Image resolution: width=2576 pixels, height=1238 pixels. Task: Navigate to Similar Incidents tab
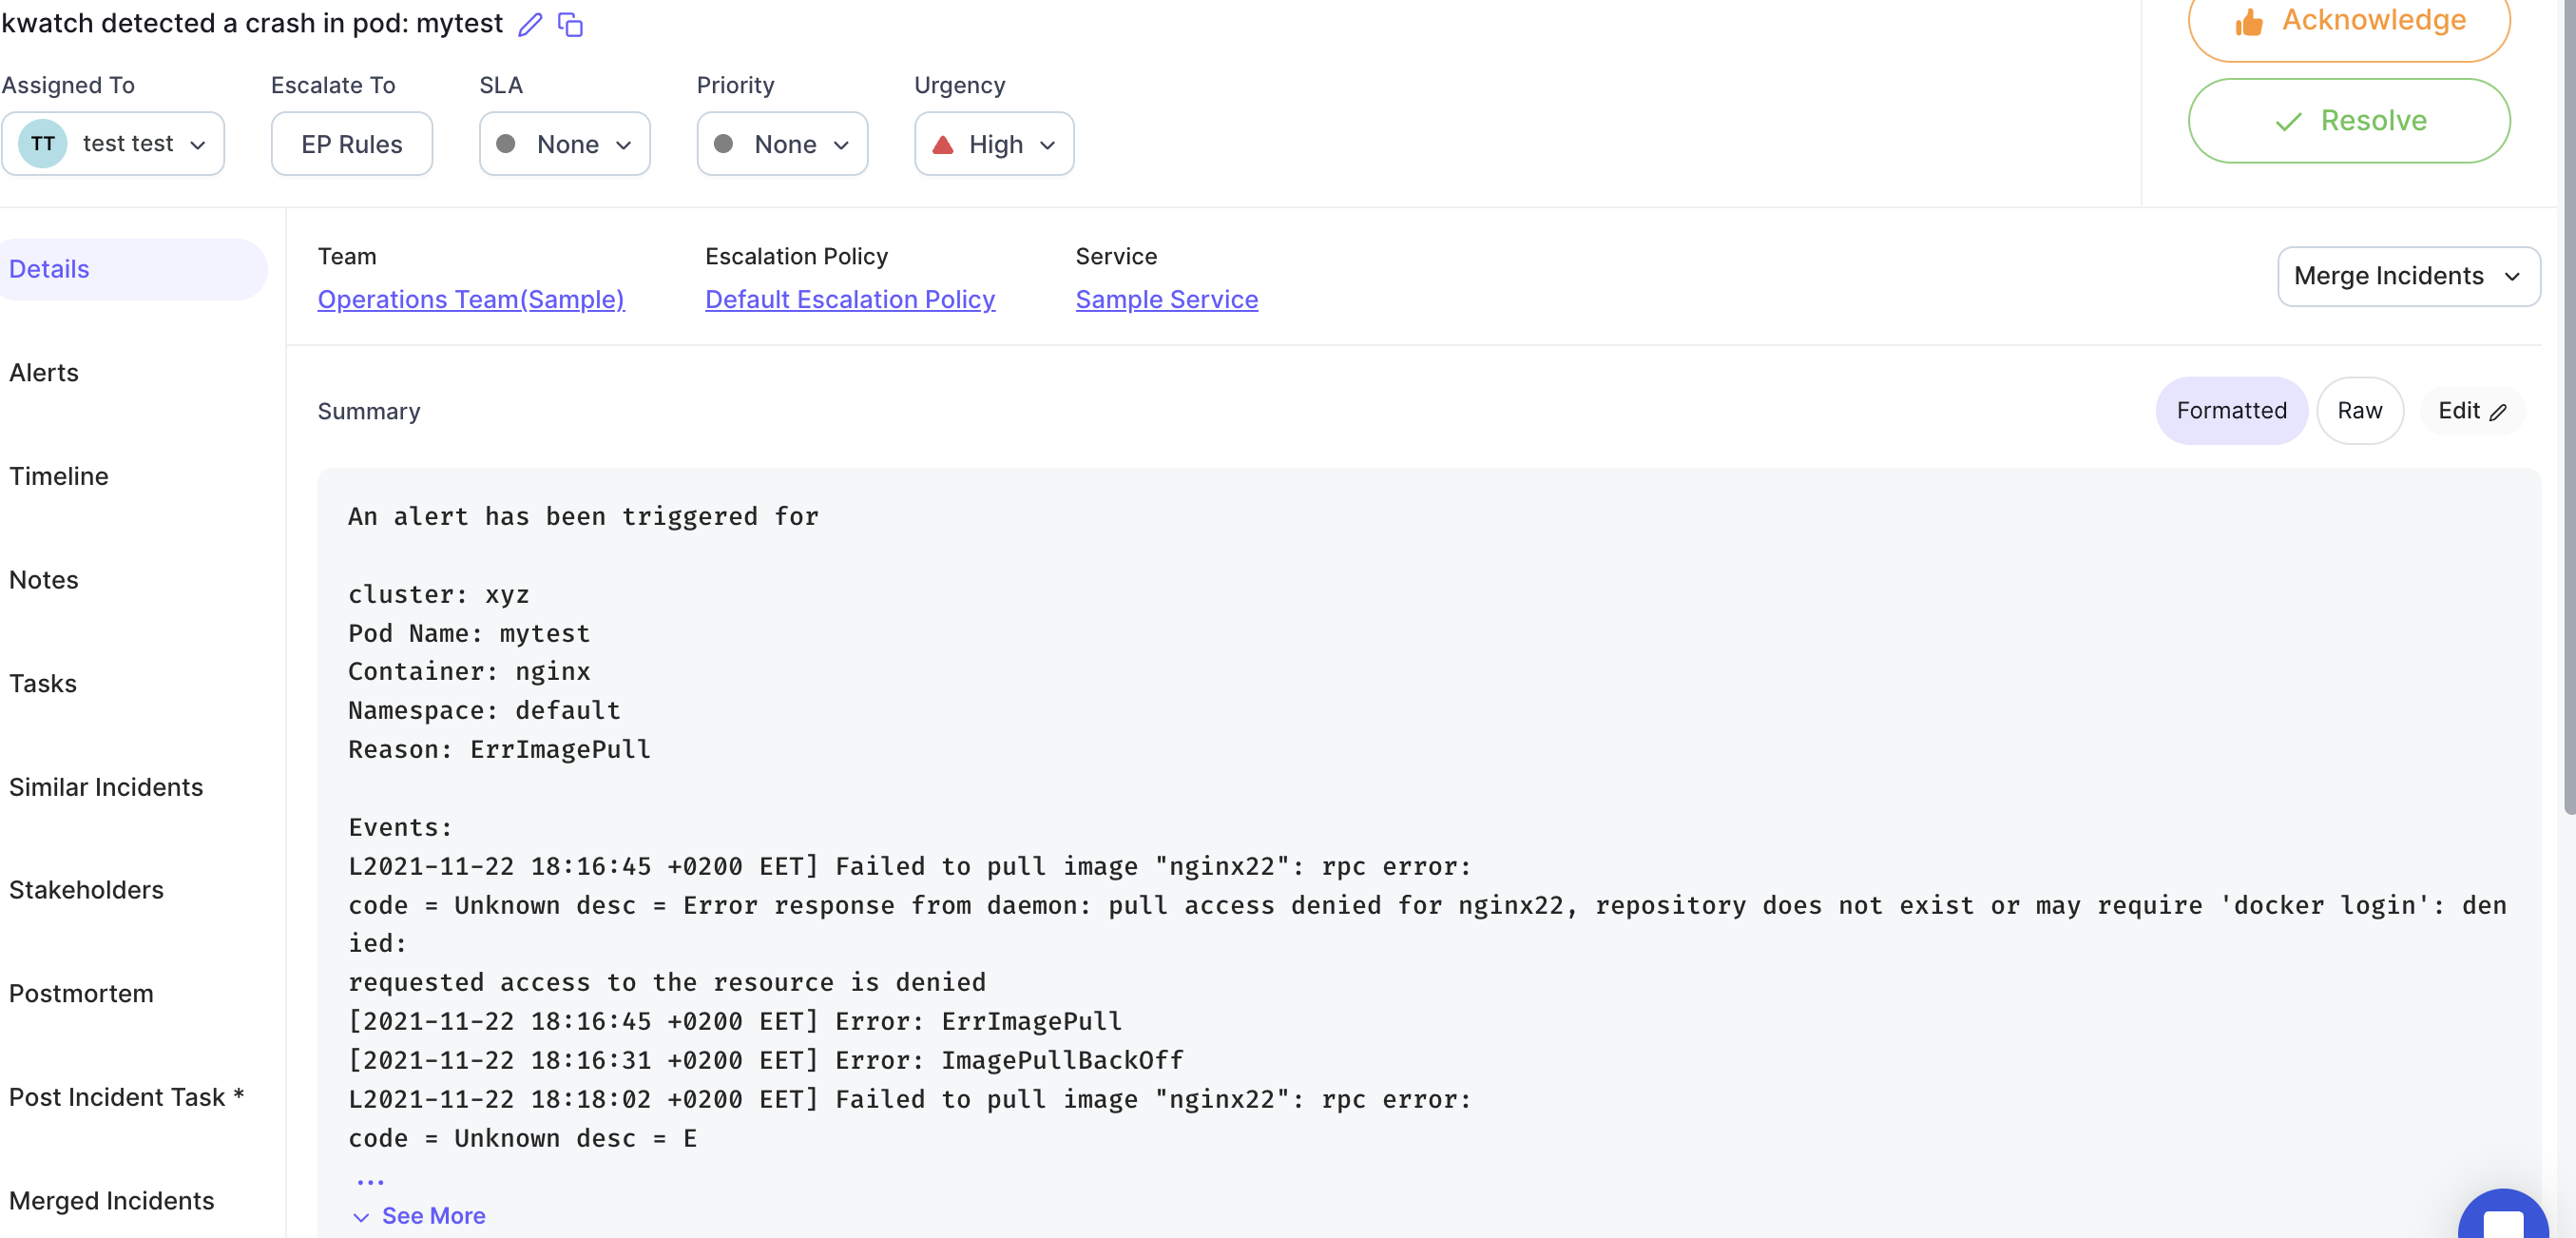coord(106,786)
